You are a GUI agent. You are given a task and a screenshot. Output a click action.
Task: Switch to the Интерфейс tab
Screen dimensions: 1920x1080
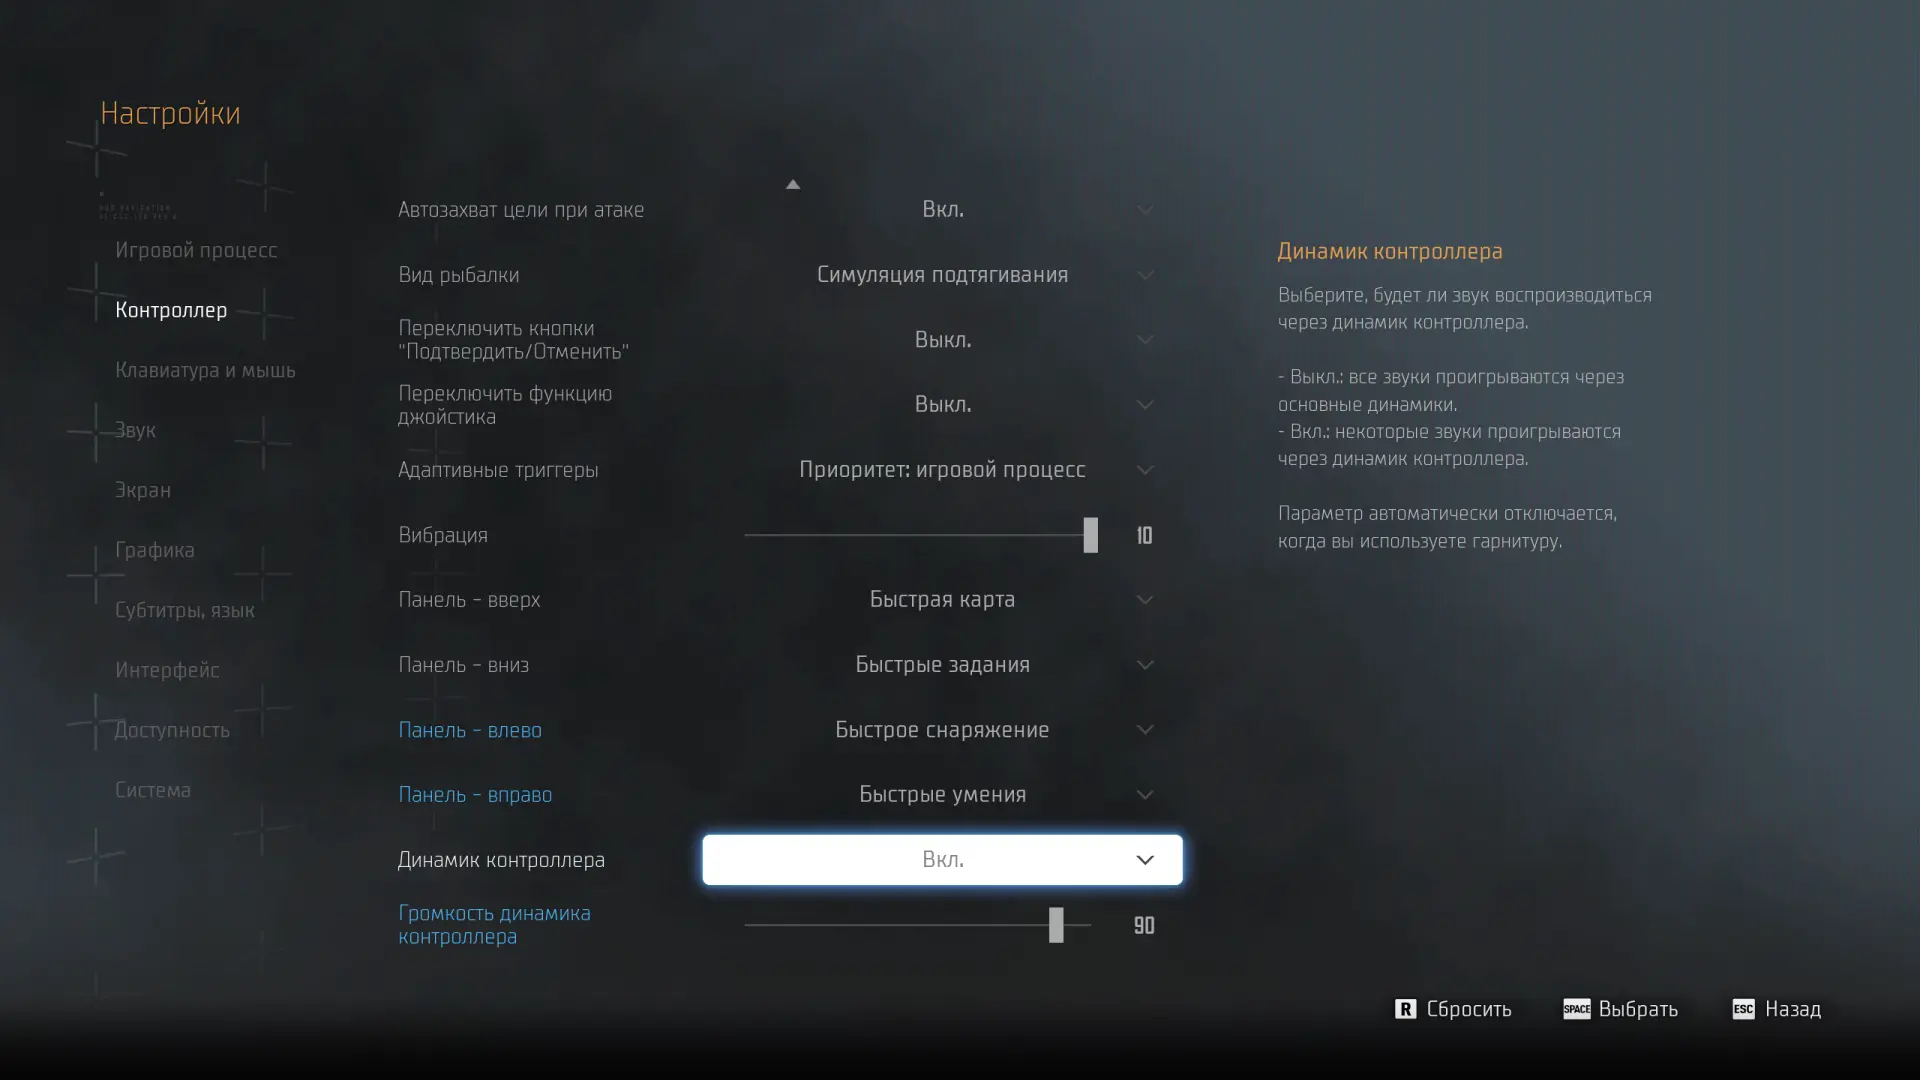click(x=167, y=670)
